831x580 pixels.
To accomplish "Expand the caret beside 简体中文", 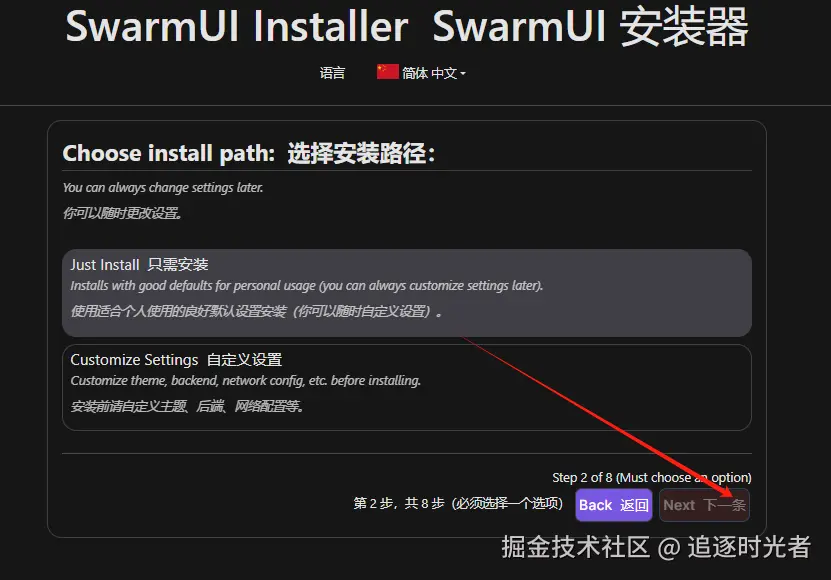I will pyautogui.click(x=463, y=74).
